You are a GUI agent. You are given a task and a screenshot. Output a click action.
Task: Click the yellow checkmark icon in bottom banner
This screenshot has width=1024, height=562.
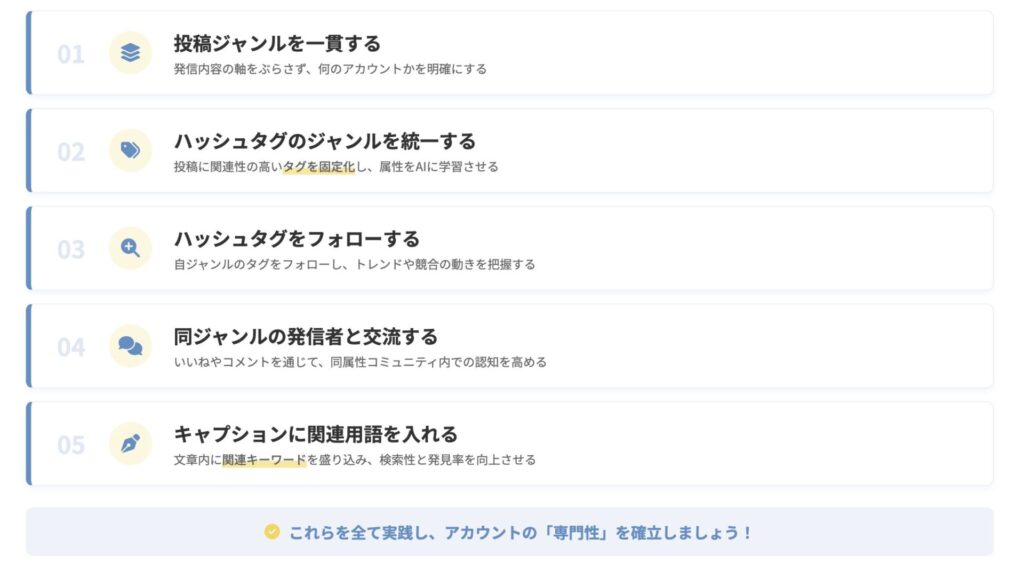272,532
